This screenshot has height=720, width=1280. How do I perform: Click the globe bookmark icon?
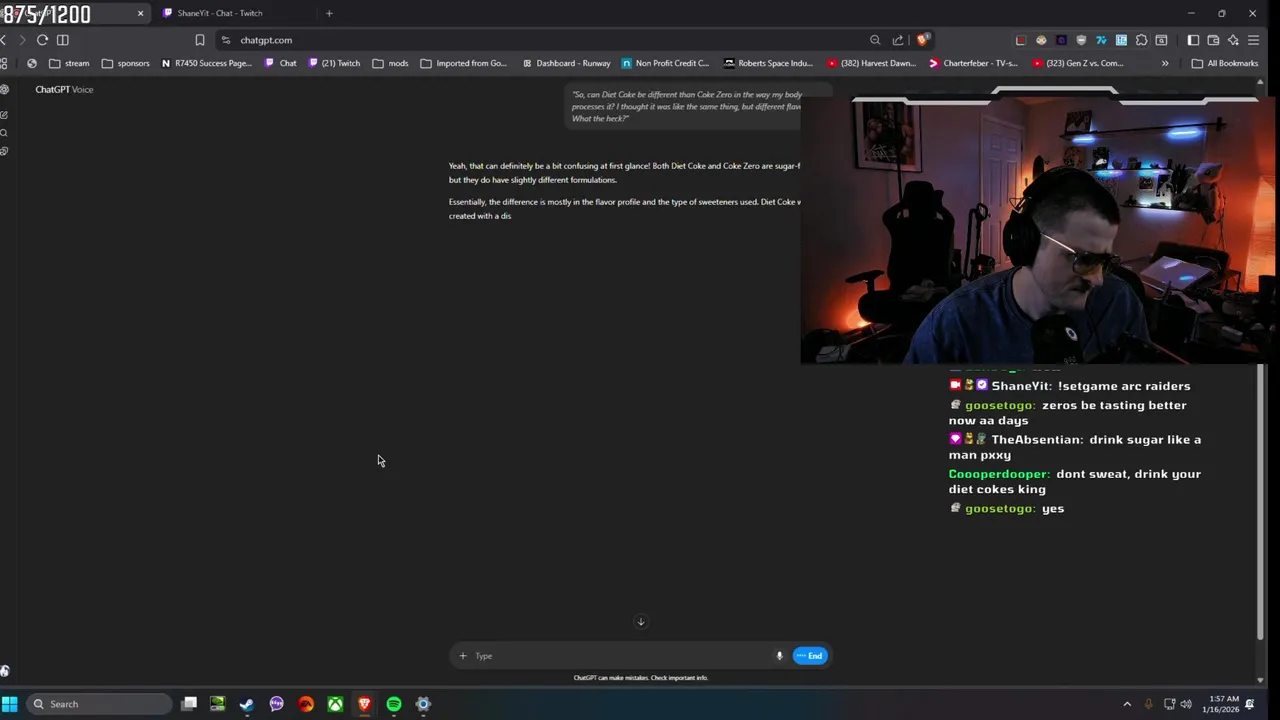[x=32, y=63]
